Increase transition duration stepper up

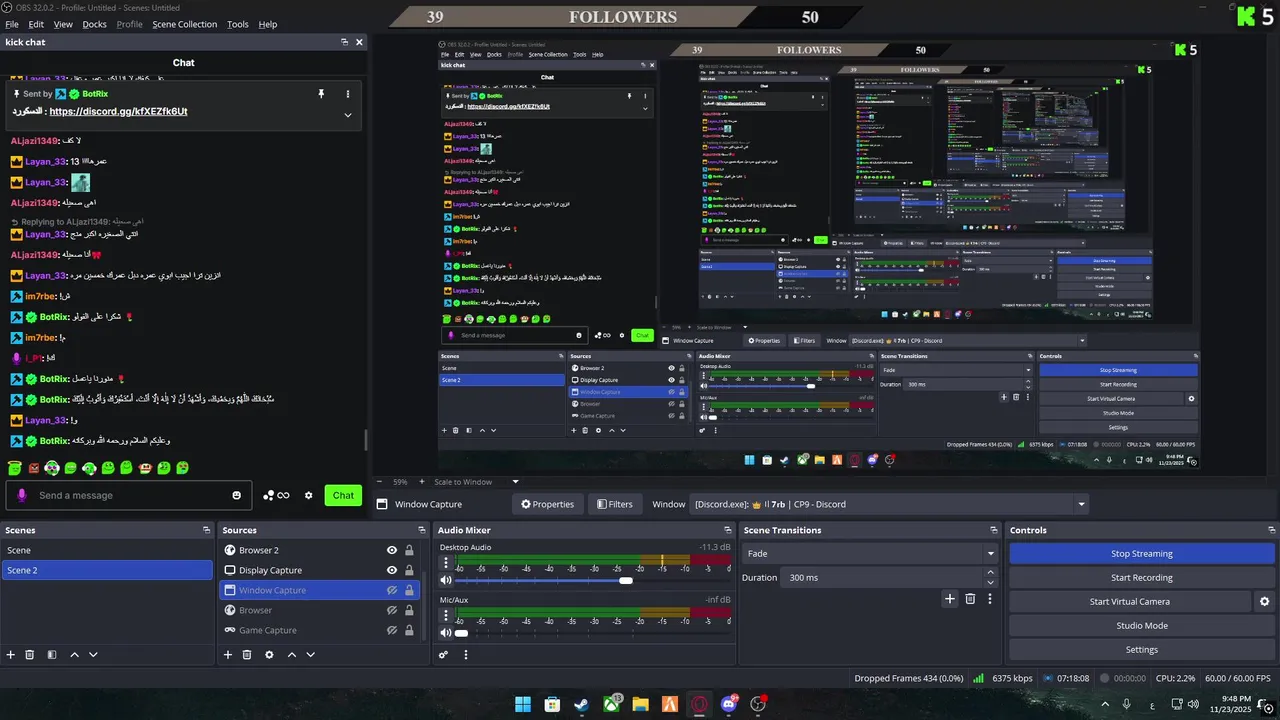click(991, 572)
